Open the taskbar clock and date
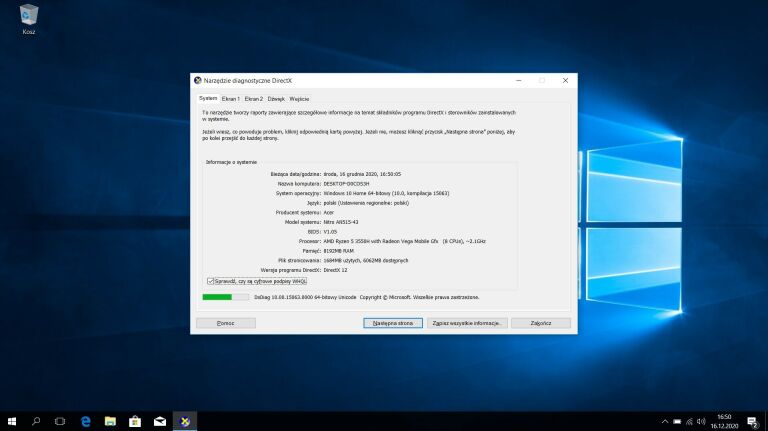This screenshot has height=431, width=768. click(724, 421)
